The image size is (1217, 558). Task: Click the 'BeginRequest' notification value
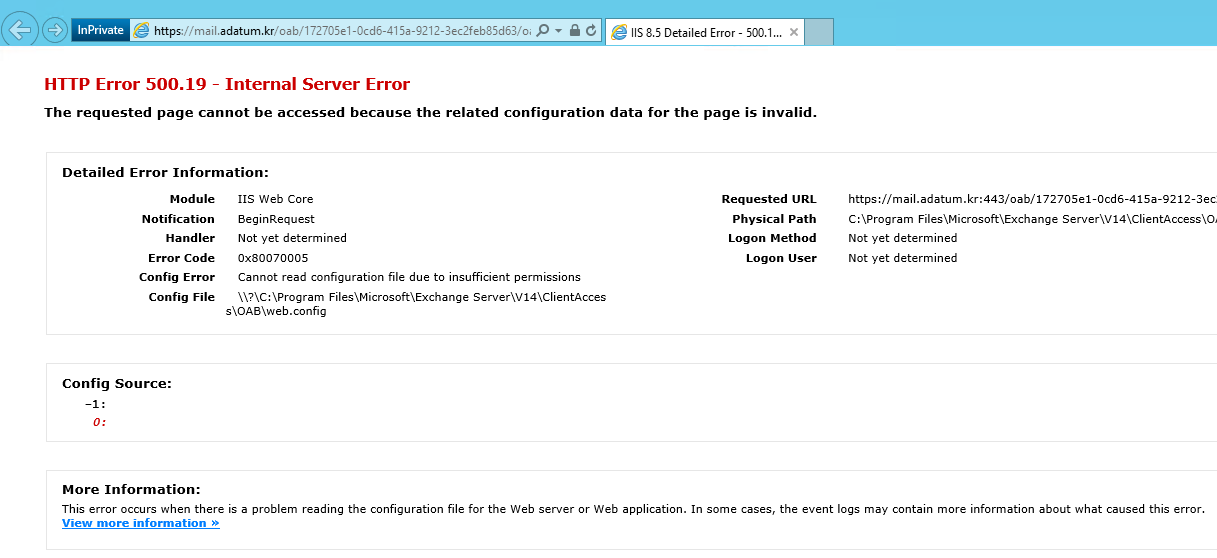coord(276,219)
